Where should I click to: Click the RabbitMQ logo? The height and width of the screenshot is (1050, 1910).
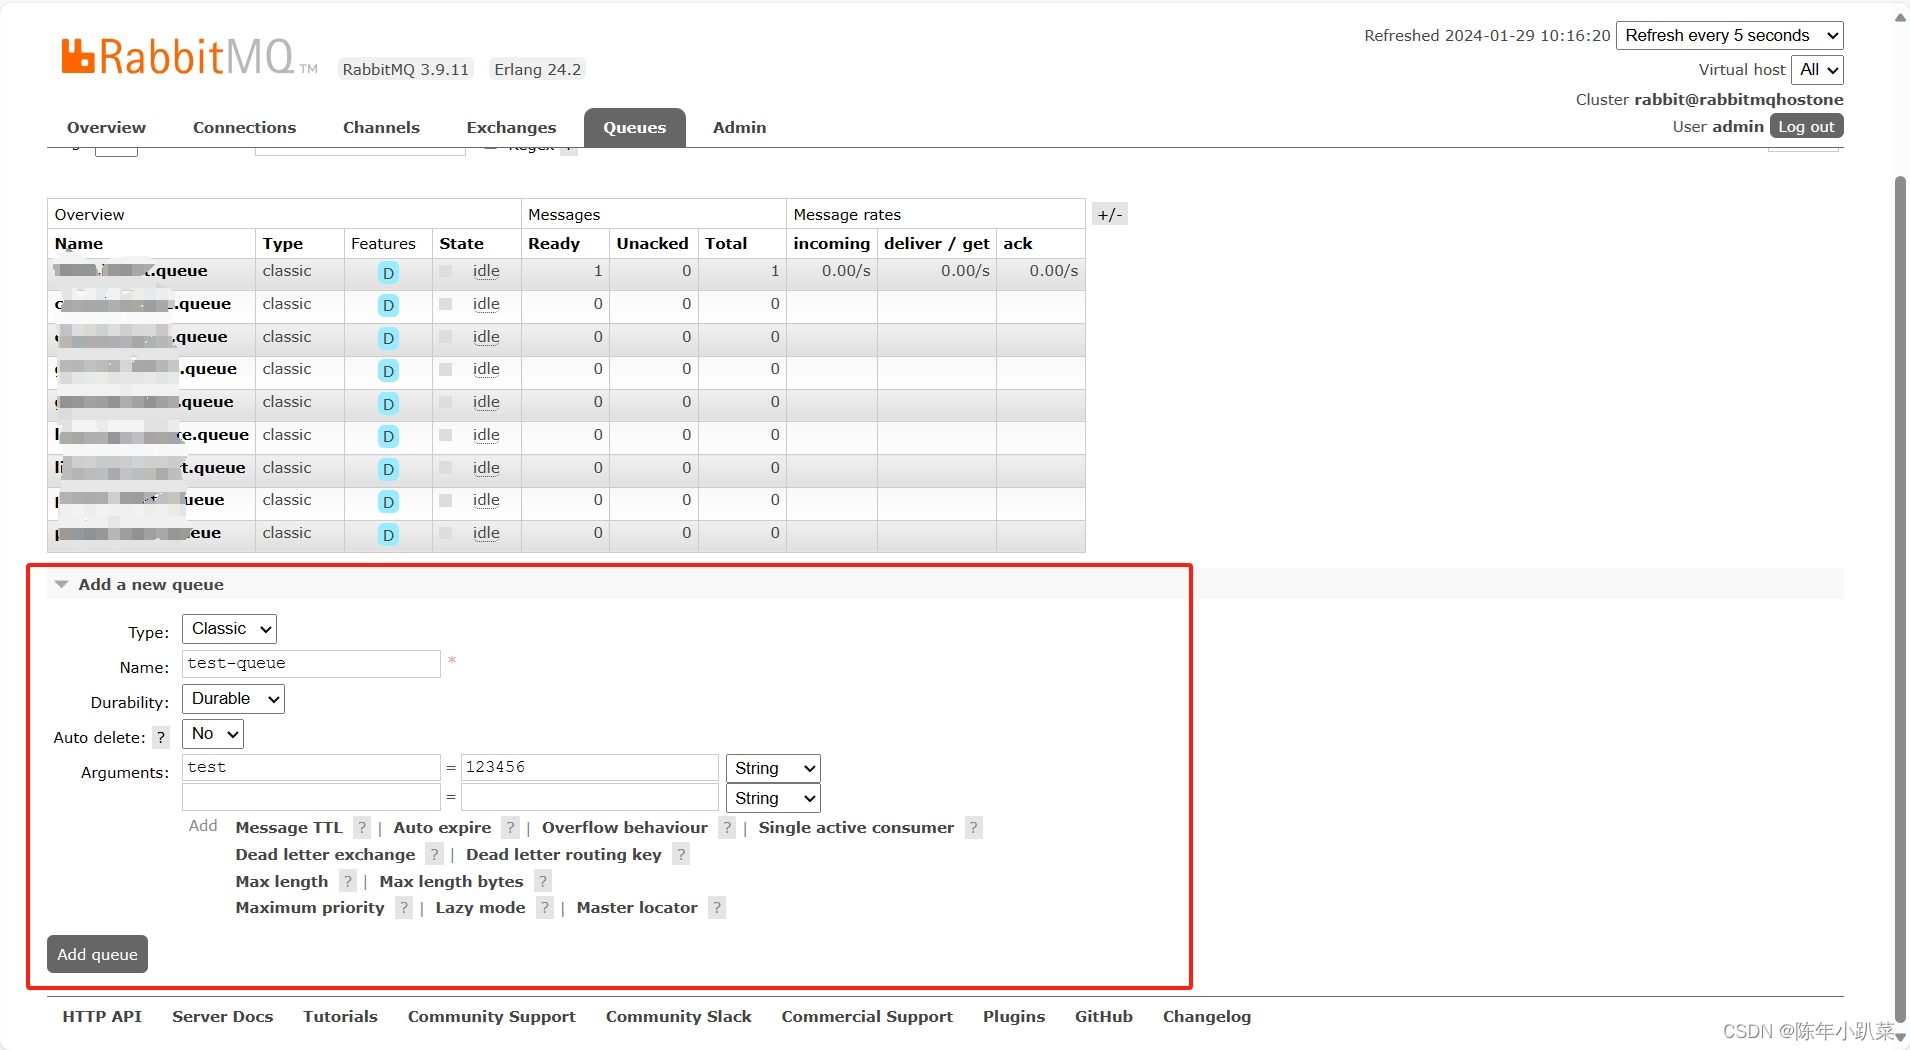[189, 57]
